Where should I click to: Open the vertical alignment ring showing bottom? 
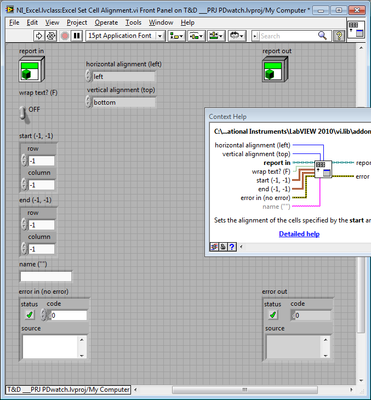click(124, 102)
